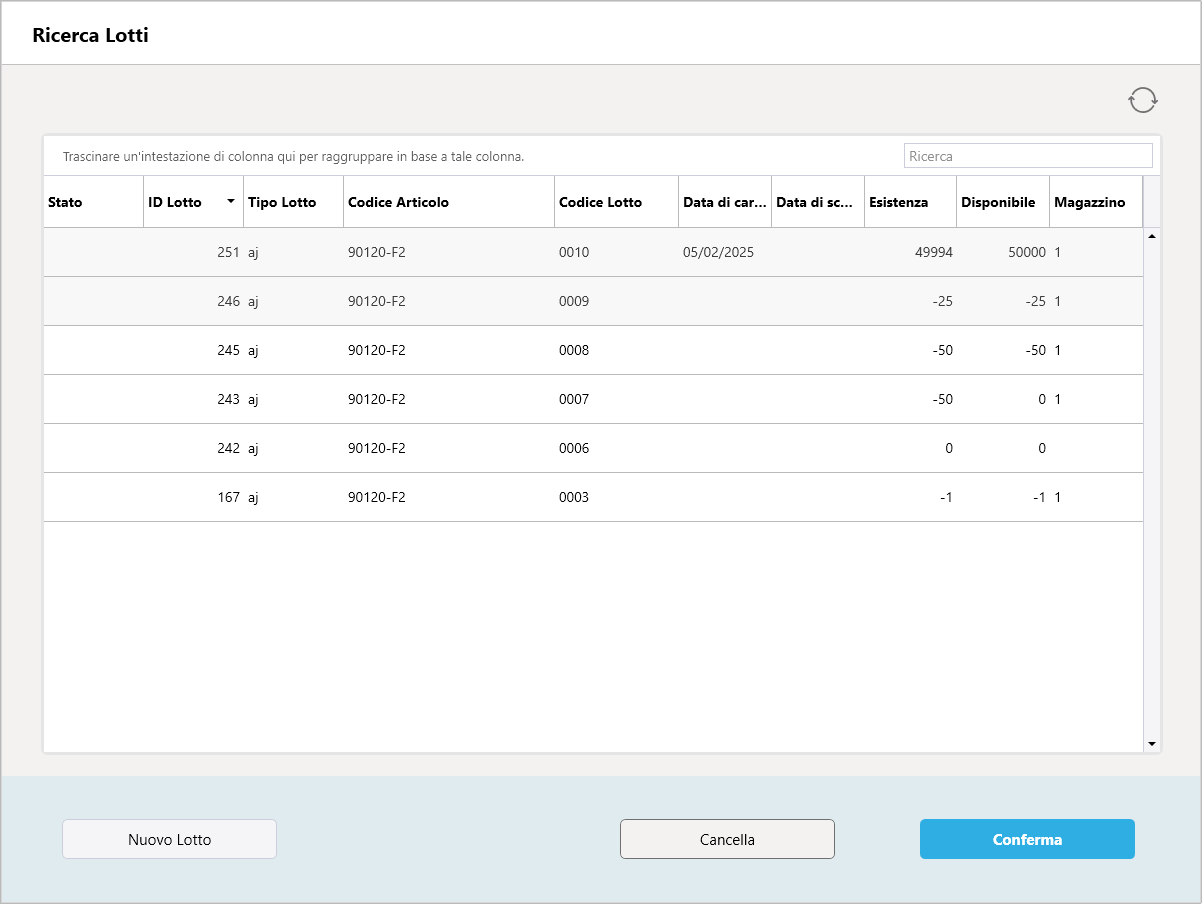Click Esistenza value -25
The image size is (1202, 904).
pos(941,301)
